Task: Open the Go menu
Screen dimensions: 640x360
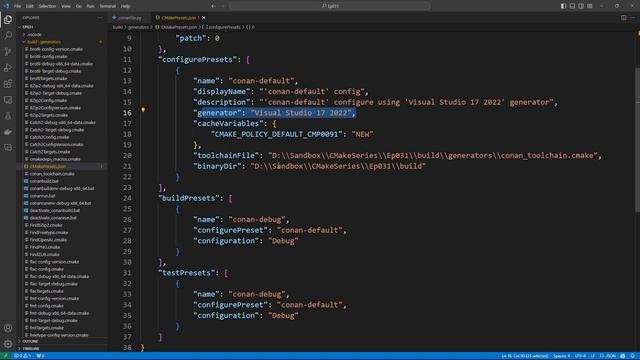Action: [x=78, y=6]
